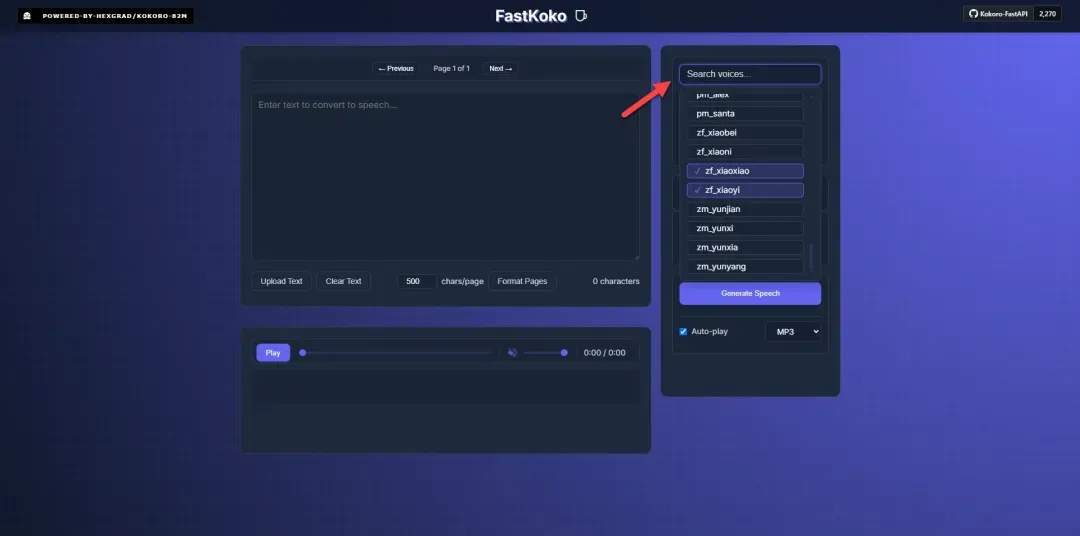Deselect the checked zf_xiaoxiao voice
The width and height of the screenshot is (1080, 536).
coord(745,171)
